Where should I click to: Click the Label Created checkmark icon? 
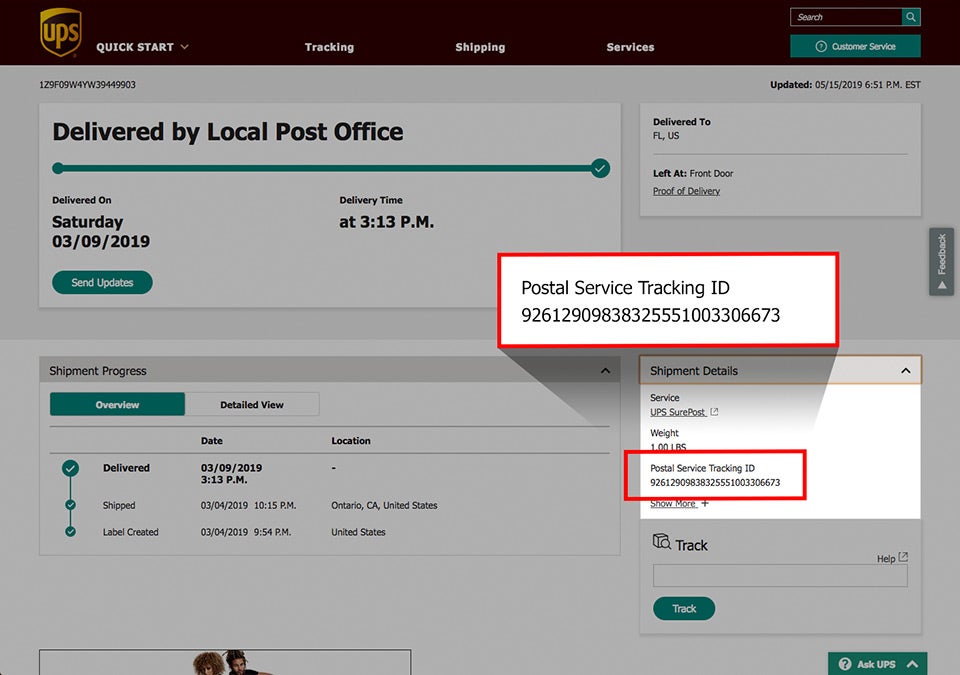[70, 532]
